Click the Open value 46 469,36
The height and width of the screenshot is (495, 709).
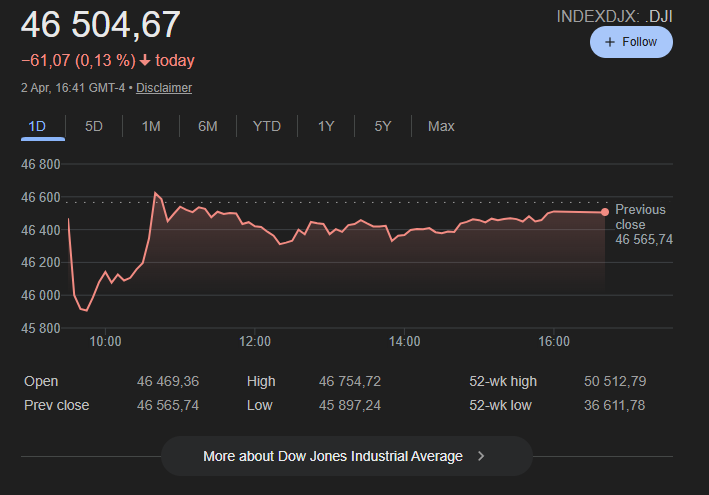(168, 381)
